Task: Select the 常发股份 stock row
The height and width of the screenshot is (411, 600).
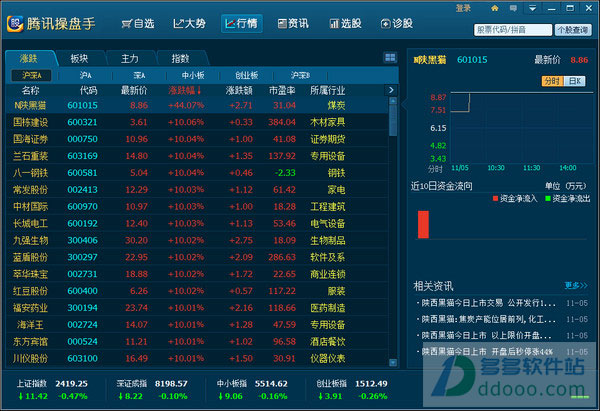Action: 197,189
